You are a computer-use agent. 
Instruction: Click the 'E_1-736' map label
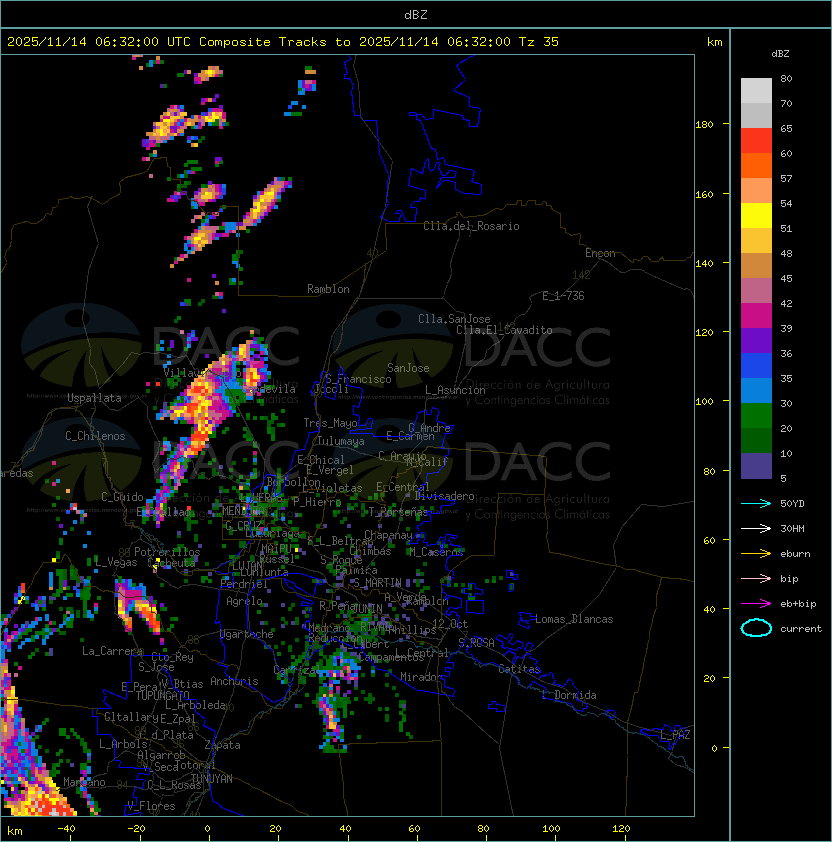pos(563,296)
